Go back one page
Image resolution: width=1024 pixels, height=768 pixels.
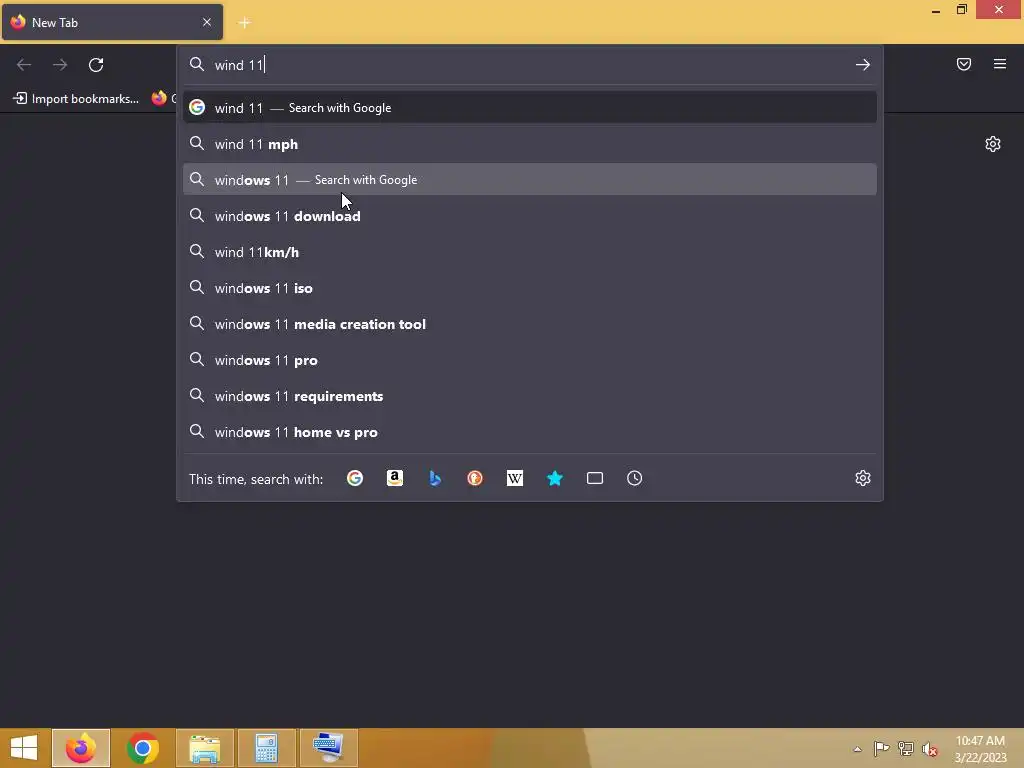click(24, 65)
